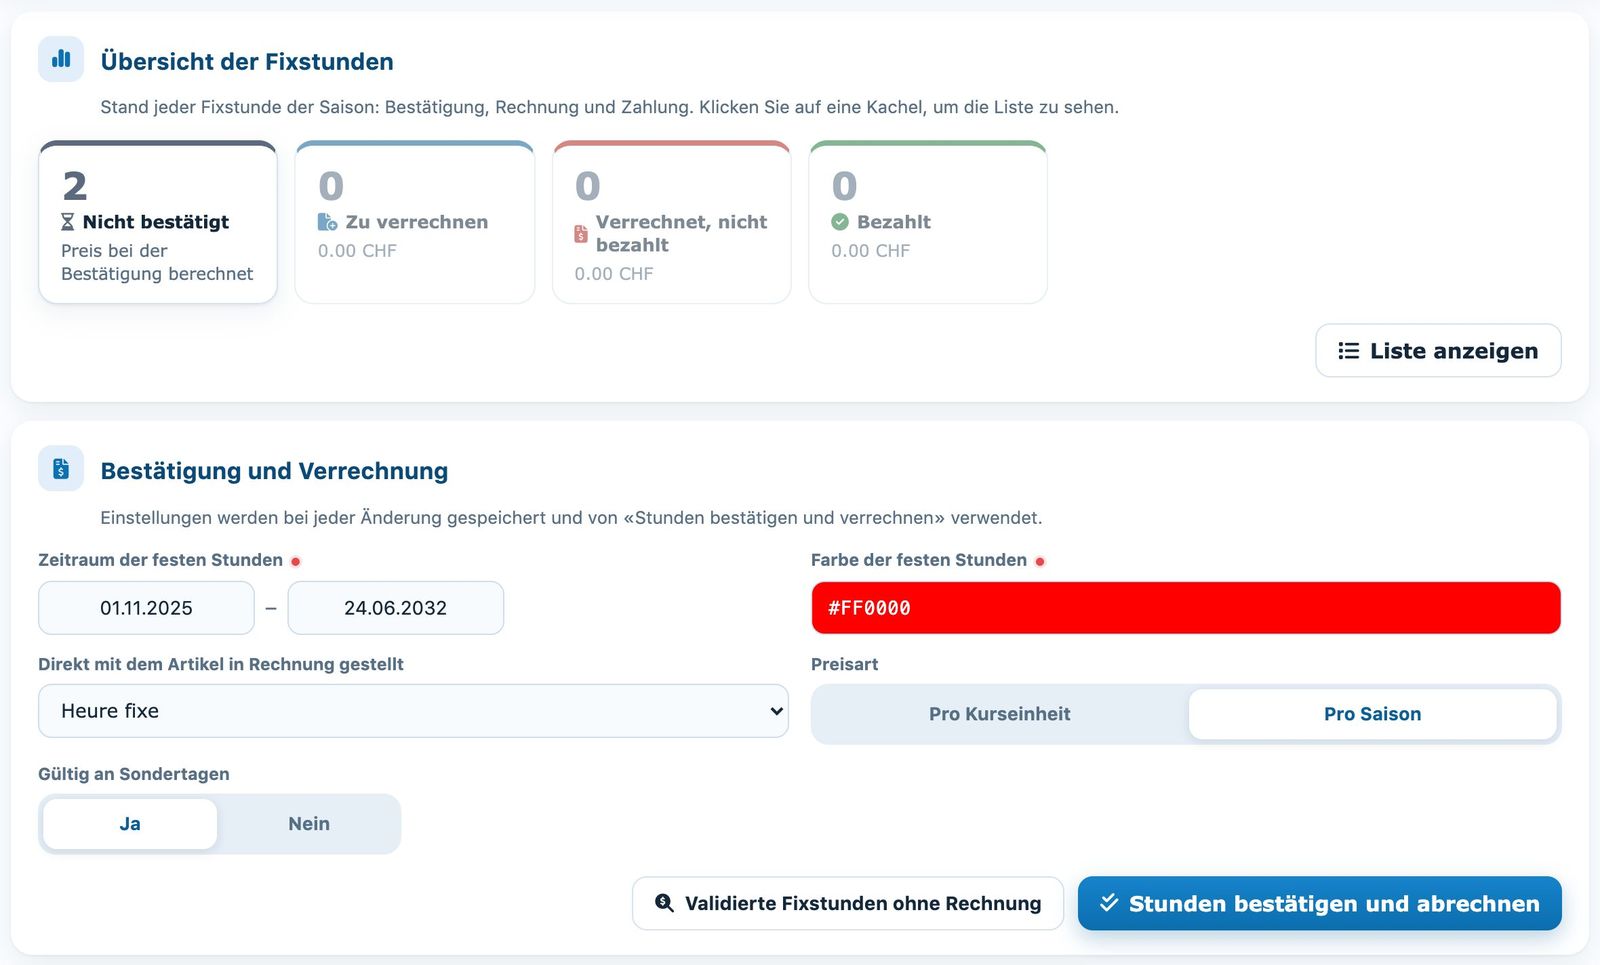Click the red required dot after Zeitraum der festen Stunden
The height and width of the screenshot is (965, 1600).
pos(295,561)
